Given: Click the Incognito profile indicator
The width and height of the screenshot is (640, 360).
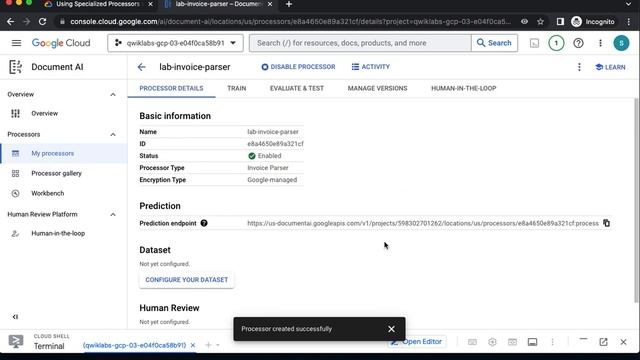Looking at the screenshot, I should [x=593, y=22].
